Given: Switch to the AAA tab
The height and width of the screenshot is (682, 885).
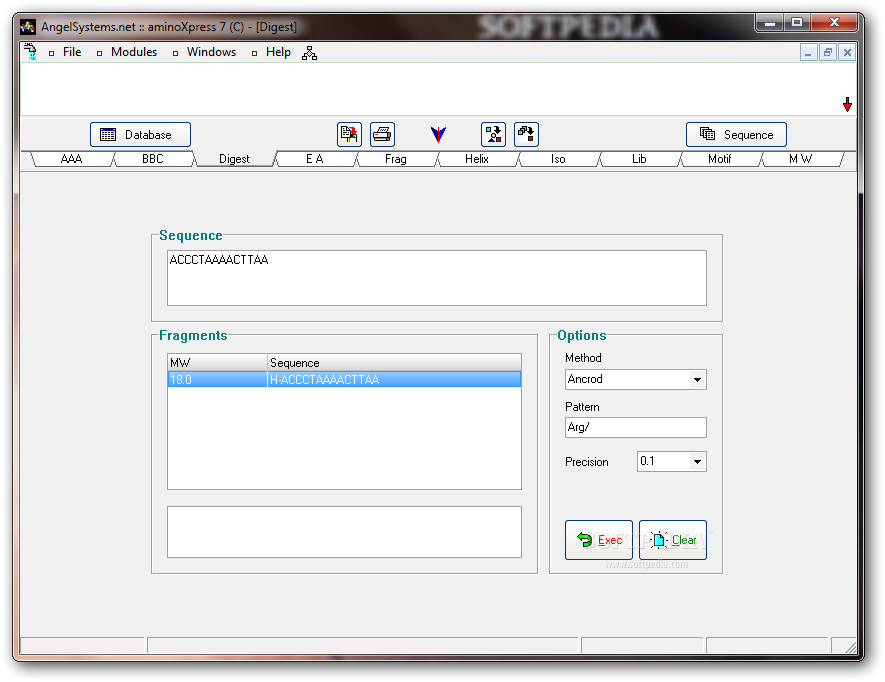Looking at the screenshot, I should [72, 159].
